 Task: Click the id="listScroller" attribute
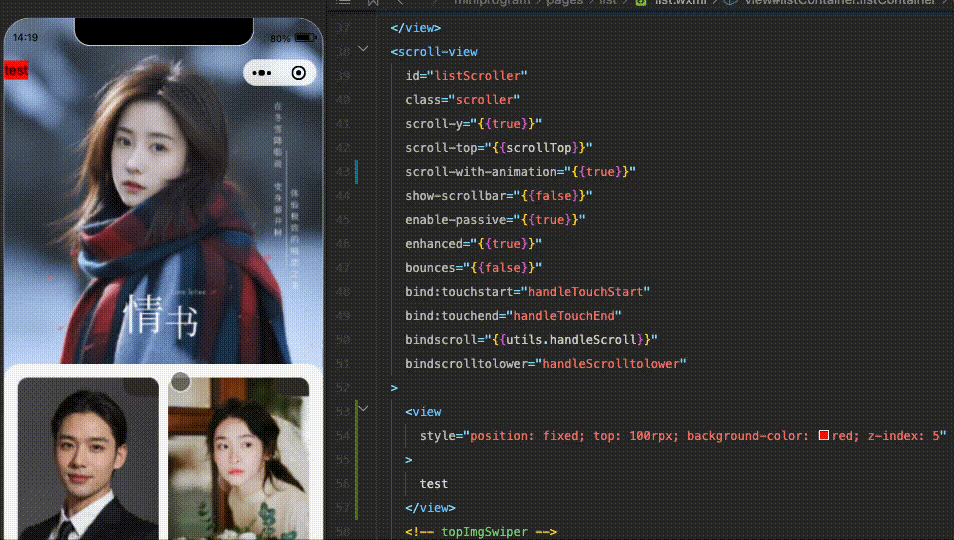tap(466, 76)
